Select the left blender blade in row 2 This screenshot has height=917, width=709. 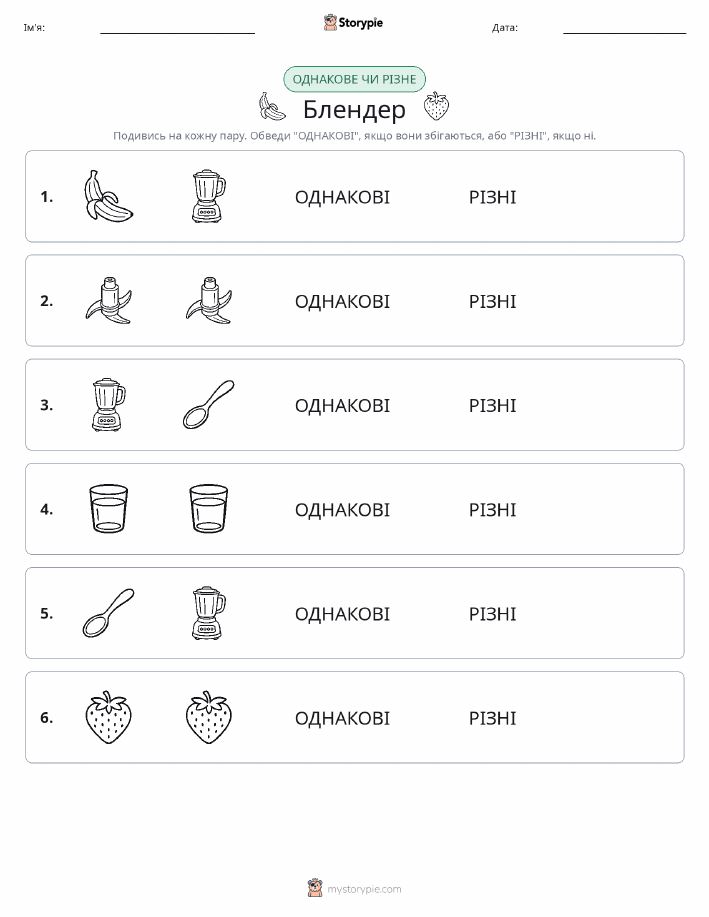108,301
